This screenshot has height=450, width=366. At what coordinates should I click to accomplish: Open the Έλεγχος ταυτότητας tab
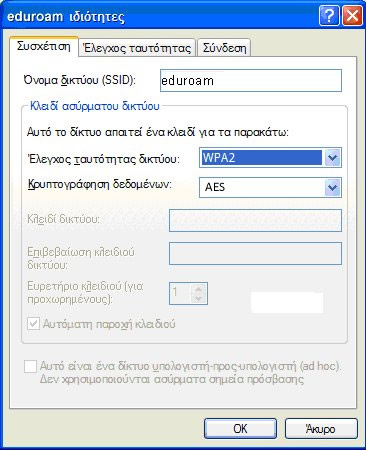[137, 48]
